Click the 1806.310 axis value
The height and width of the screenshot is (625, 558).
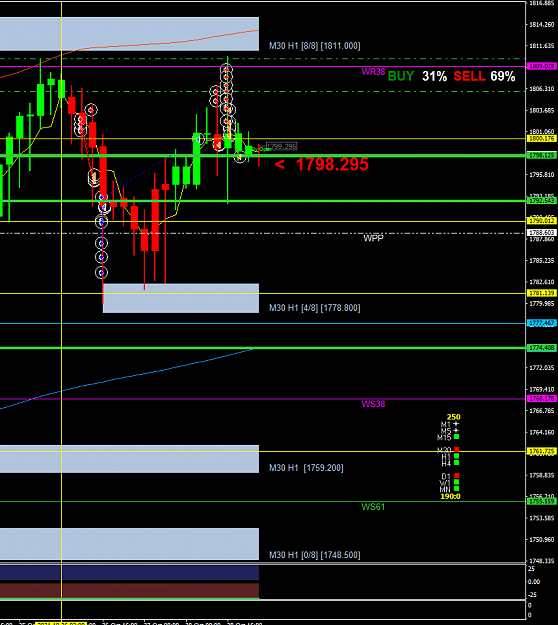coord(541,89)
